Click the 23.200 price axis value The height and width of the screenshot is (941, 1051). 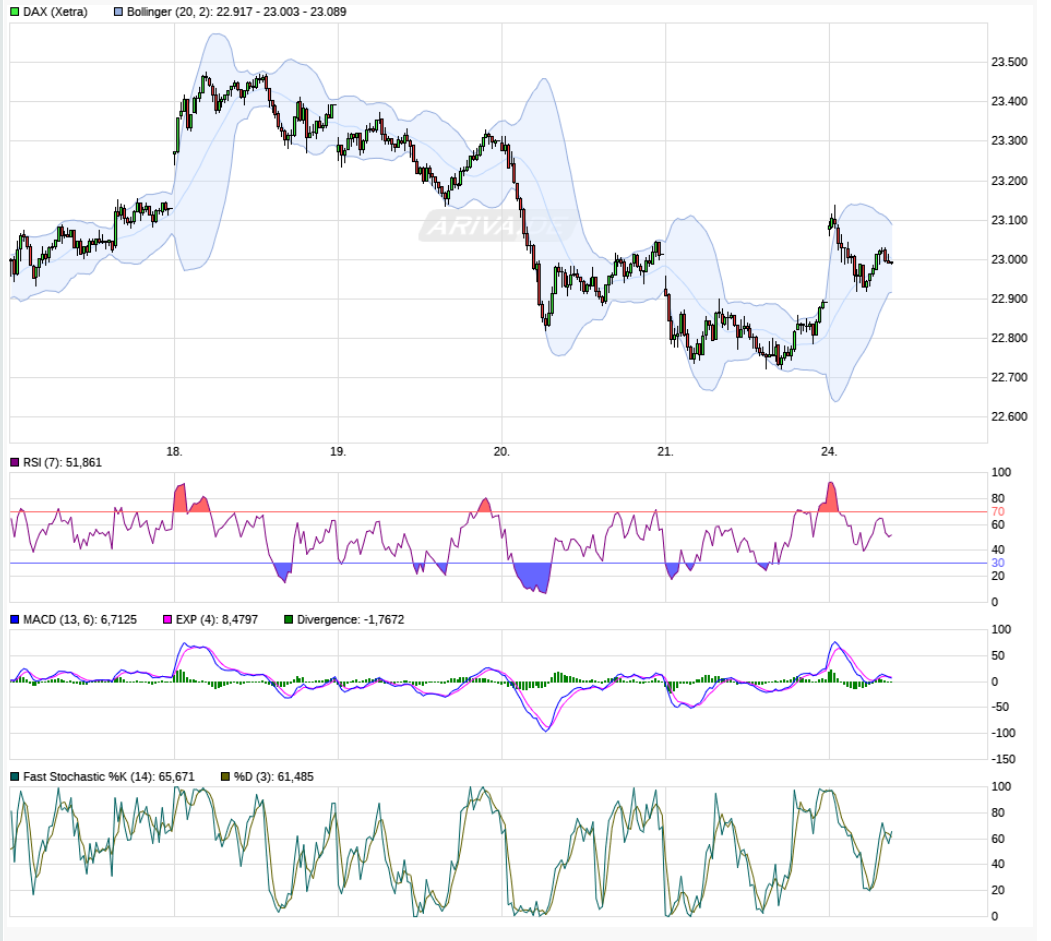[1009, 181]
